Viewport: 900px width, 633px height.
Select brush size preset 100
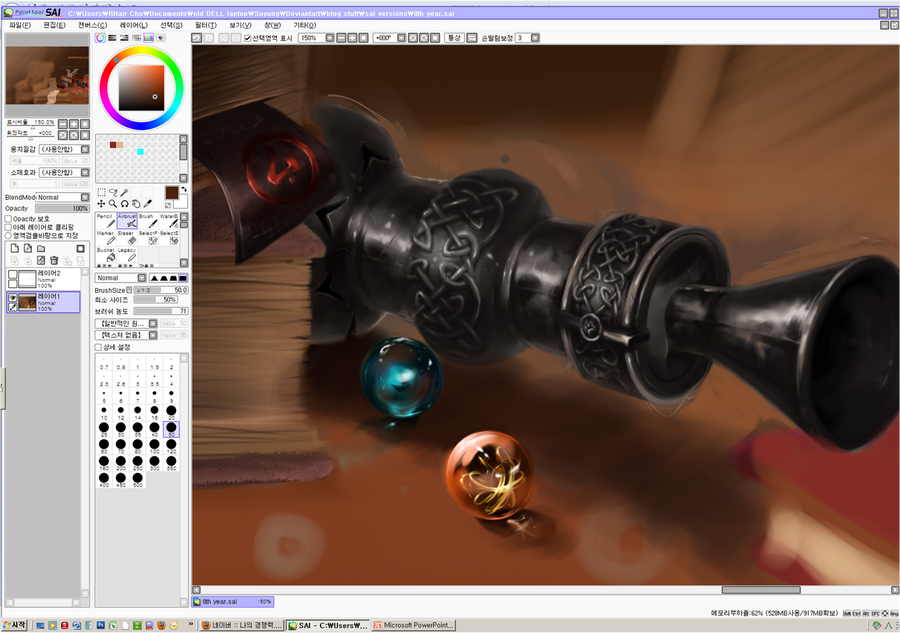pyautogui.click(x=154, y=446)
